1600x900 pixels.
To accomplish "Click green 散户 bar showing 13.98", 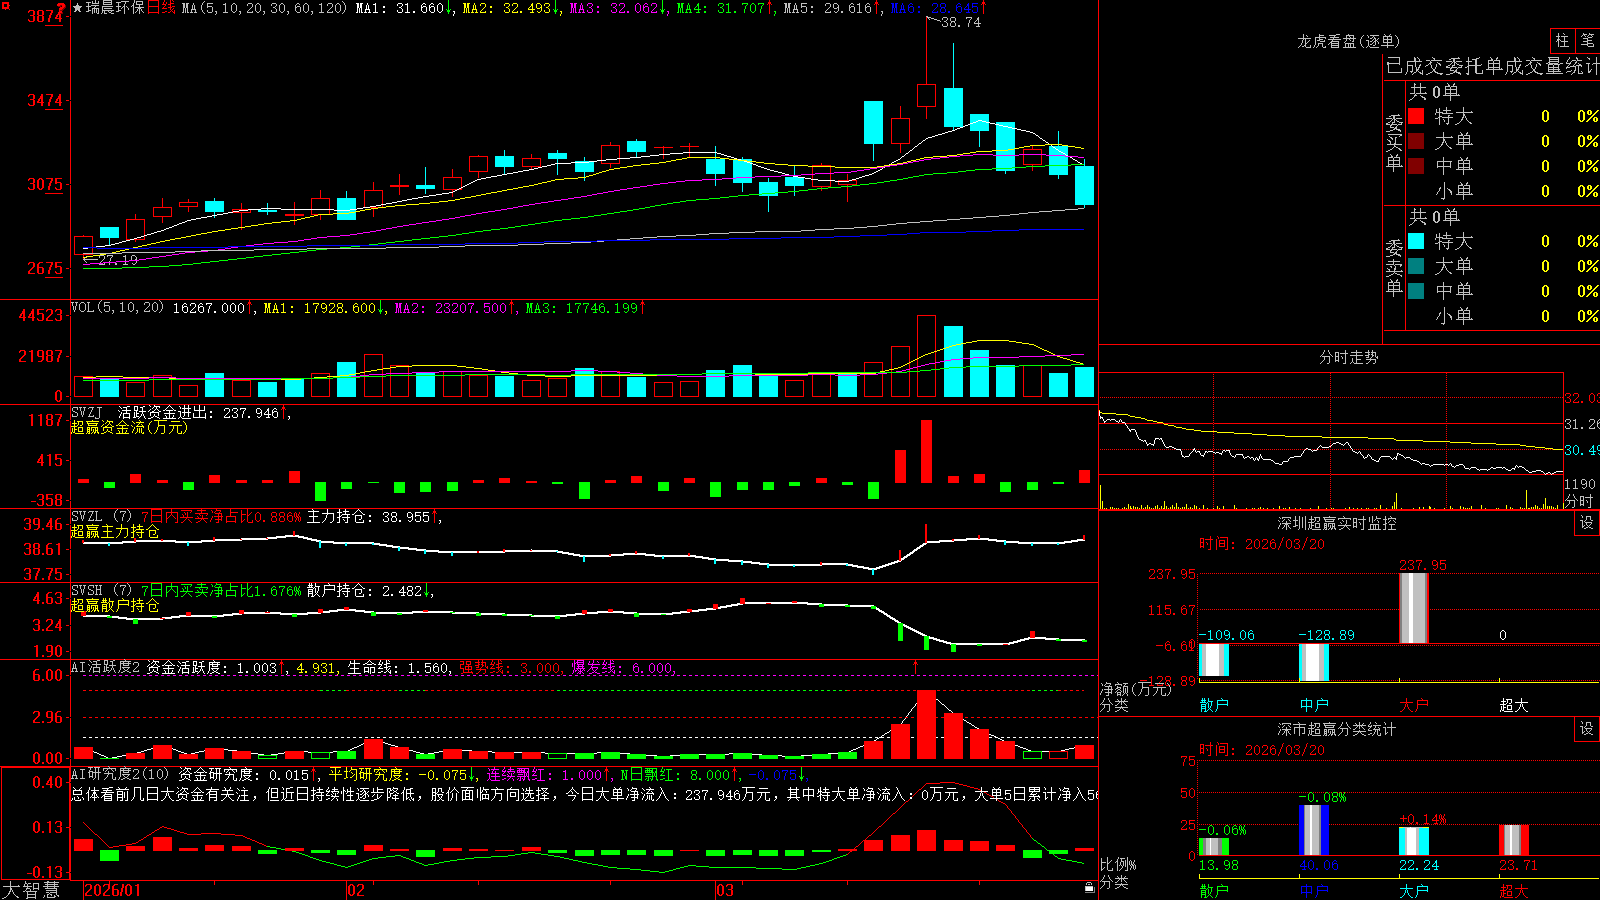I will [1214, 847].
